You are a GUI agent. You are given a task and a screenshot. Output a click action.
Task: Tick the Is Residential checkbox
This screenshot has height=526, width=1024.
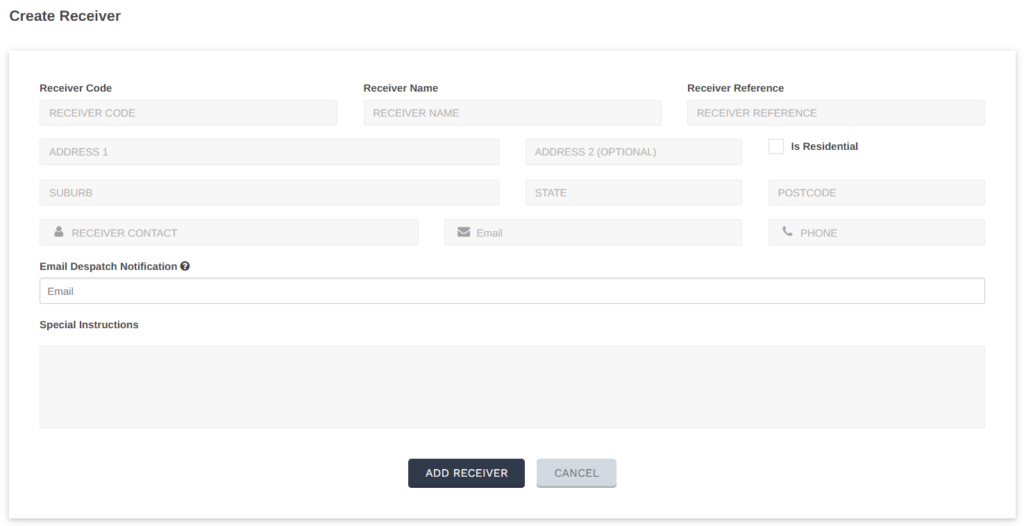[776, 146]
